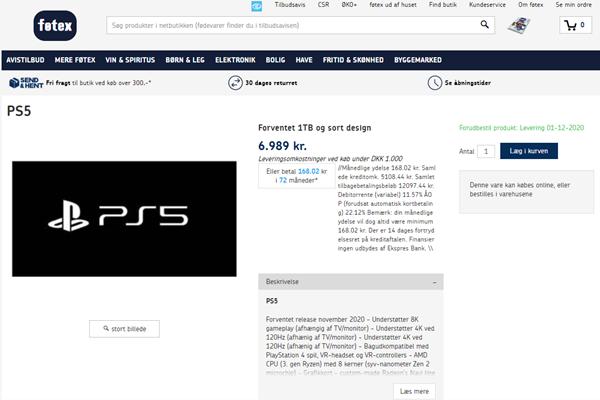This screenshot has height=400, width=600.
Task: Open the VIN & SPIRITUS menu
Action: 130,60
